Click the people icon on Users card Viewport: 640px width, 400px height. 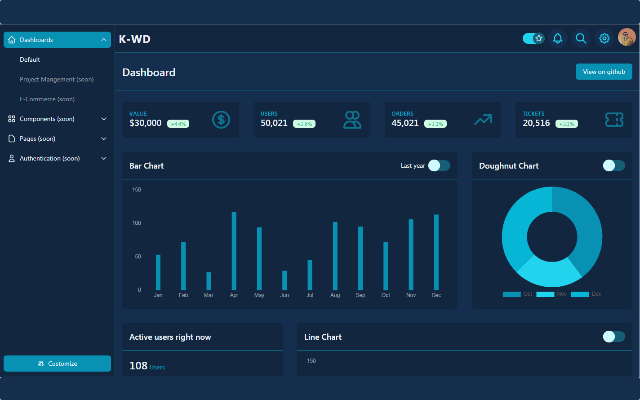click(352, 120)
